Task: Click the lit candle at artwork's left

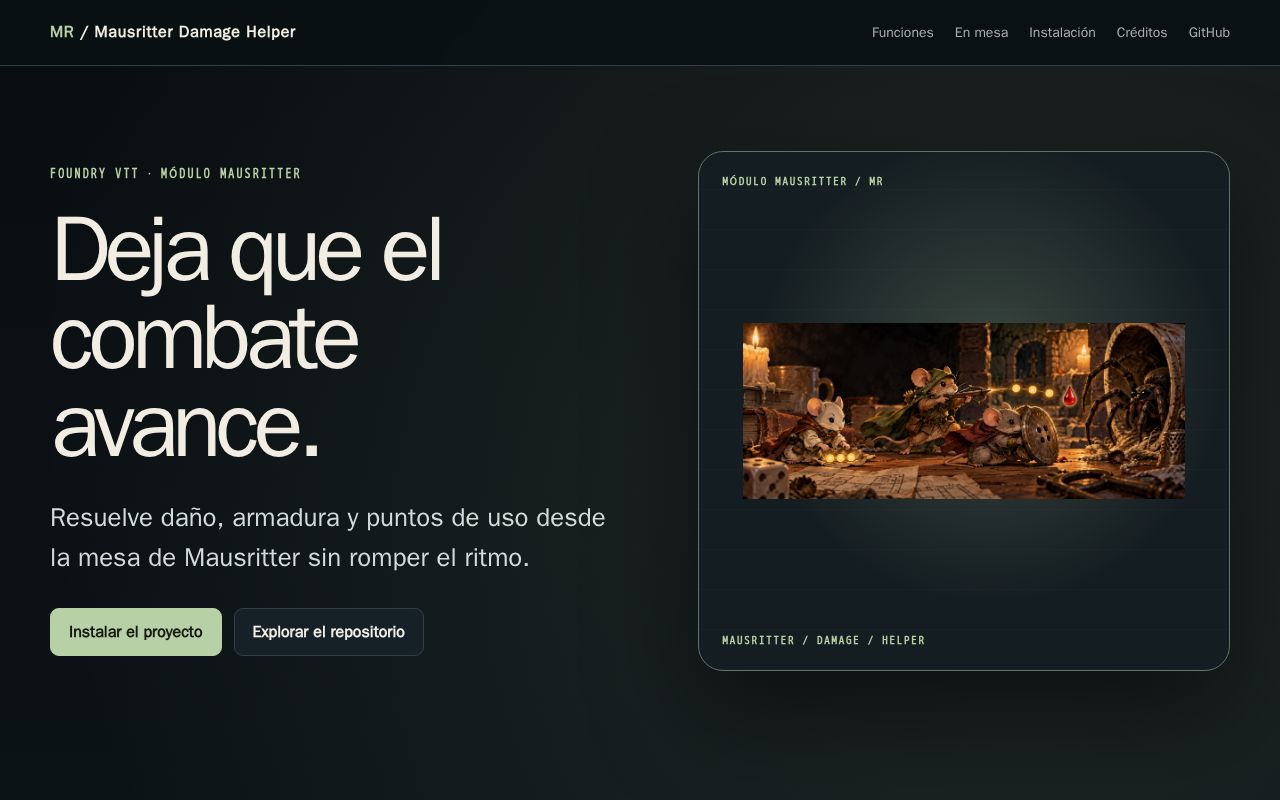Action: click(756, 358)
